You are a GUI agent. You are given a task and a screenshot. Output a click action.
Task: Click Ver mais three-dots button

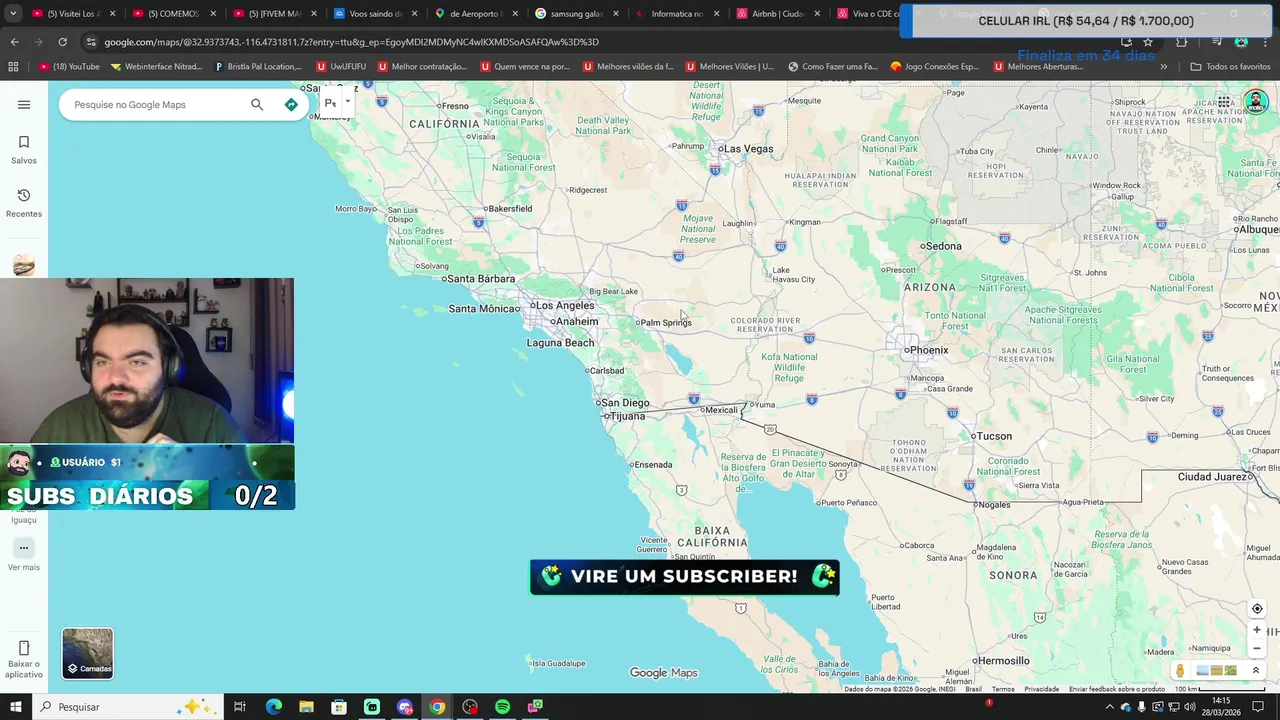click(x=24, y=548)
